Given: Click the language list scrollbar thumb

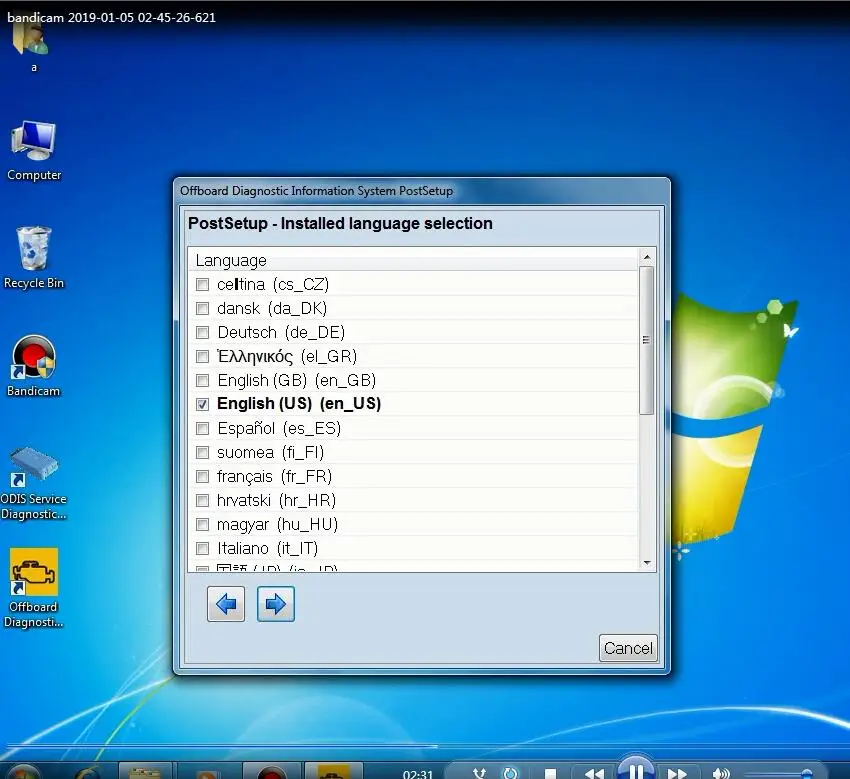Looking at the screenshot, I should 646,340.
